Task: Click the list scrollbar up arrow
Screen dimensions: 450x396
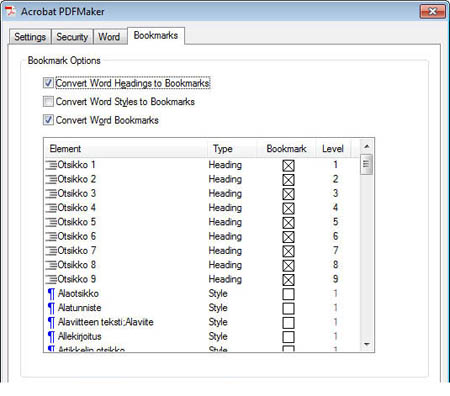Action: click(x=367, y=146)
